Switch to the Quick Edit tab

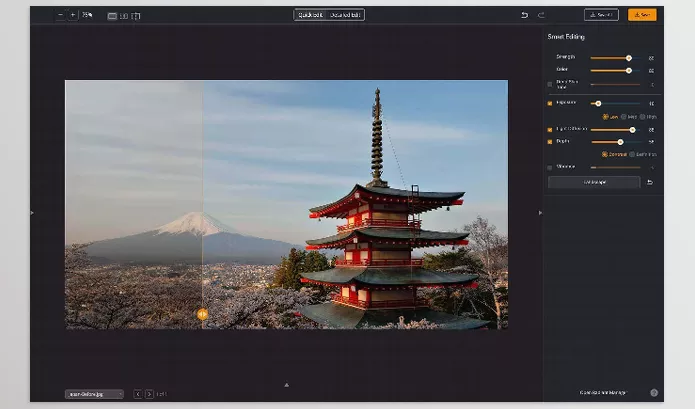(310, 15)
